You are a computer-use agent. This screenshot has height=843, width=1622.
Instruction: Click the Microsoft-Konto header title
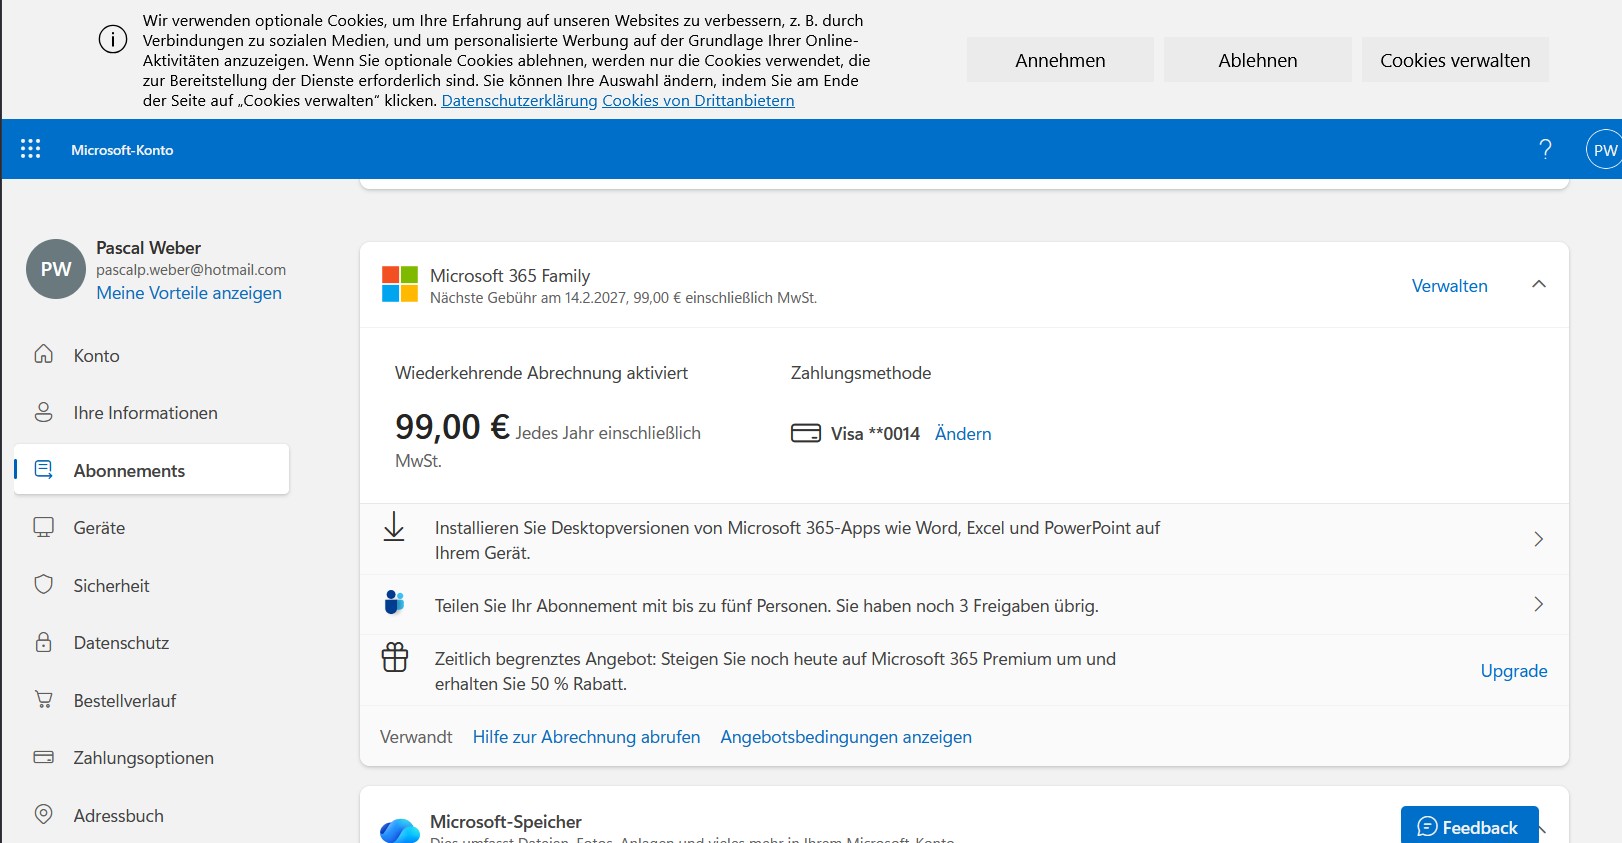point(122,150)
